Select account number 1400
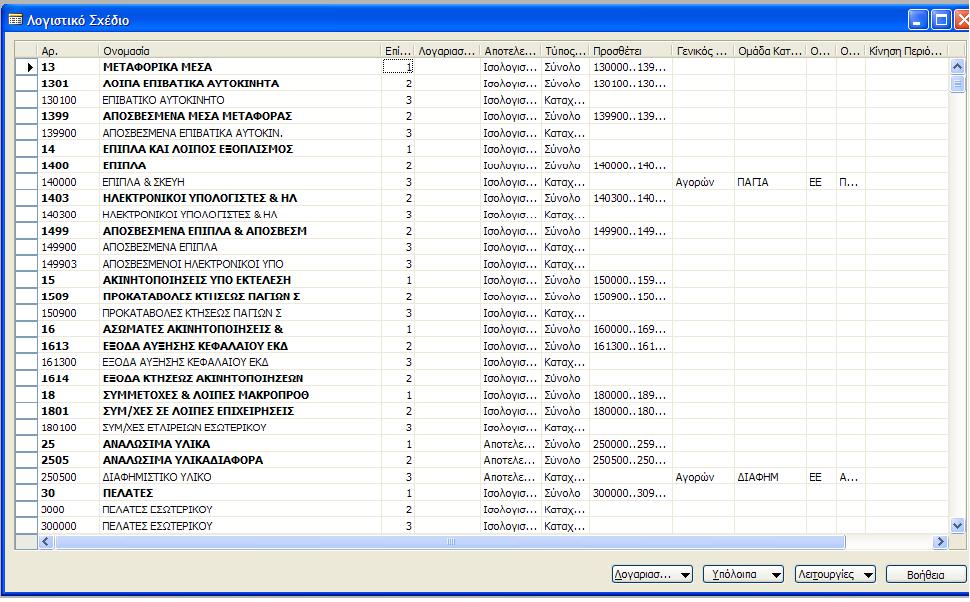The height and width of the screenshot is (602, 970). (x=54, y=166)
